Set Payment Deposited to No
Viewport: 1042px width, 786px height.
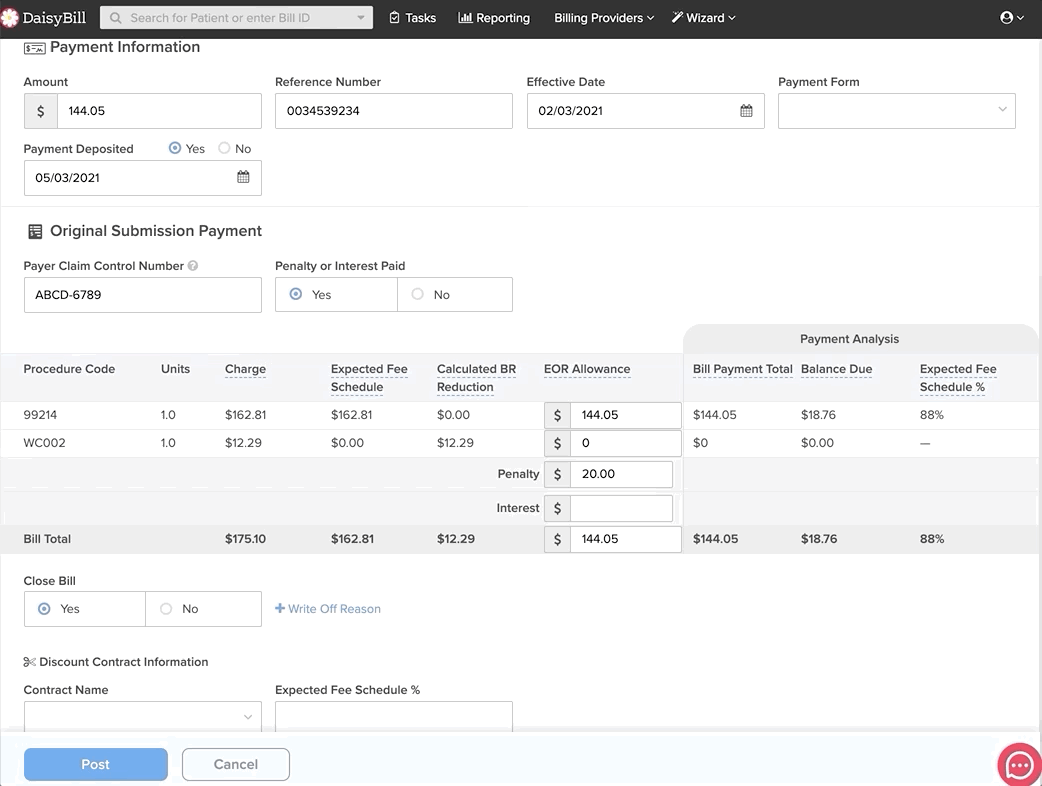pyautogui.click(x=225, y=149)
